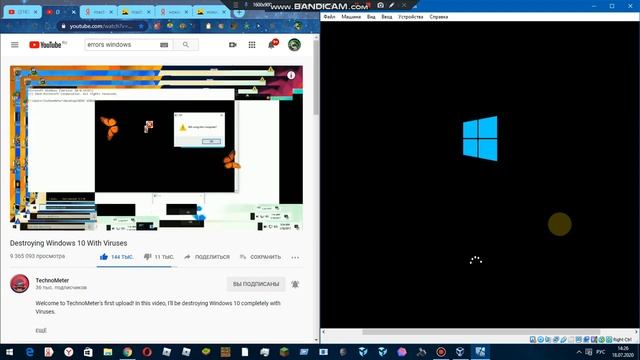Viewport: 640px width, 360px height.
Task: Close the active second browser tab
Action: [74, 12]
